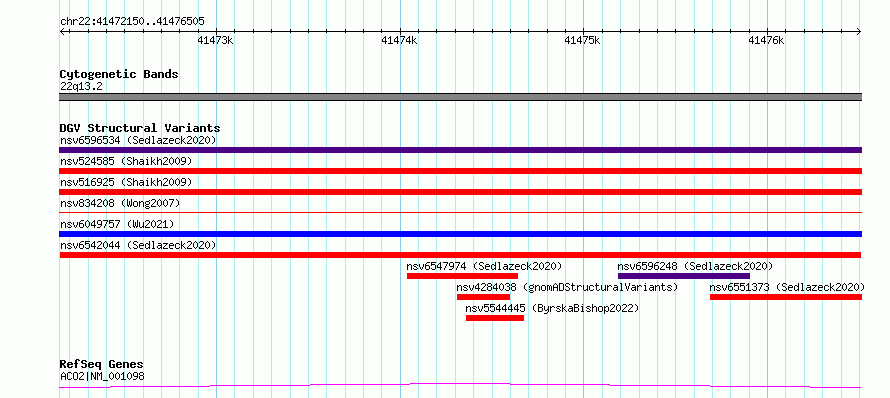Click the Cytogenetic Bands track title
The height and width of the screenshot is (398, 890).
point(119,74)
